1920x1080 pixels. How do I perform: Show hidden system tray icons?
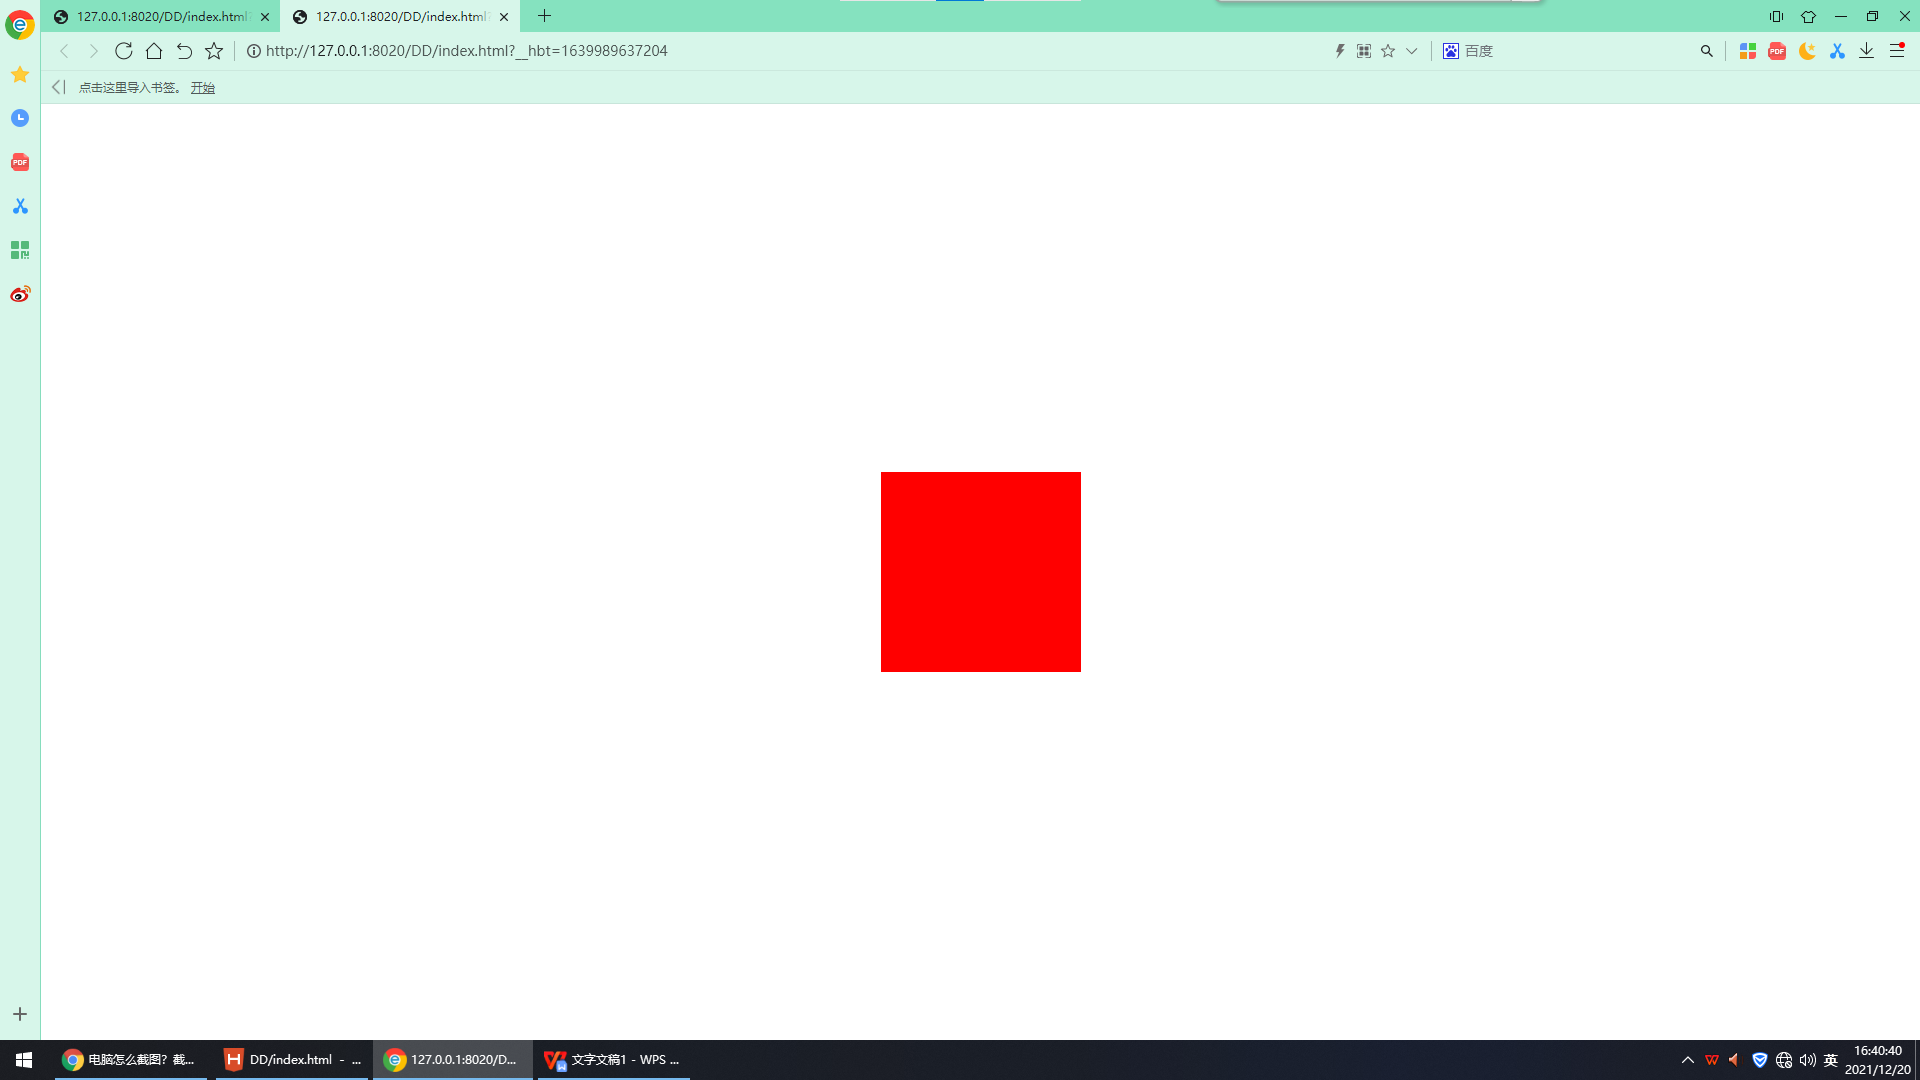(1688, 1060)
